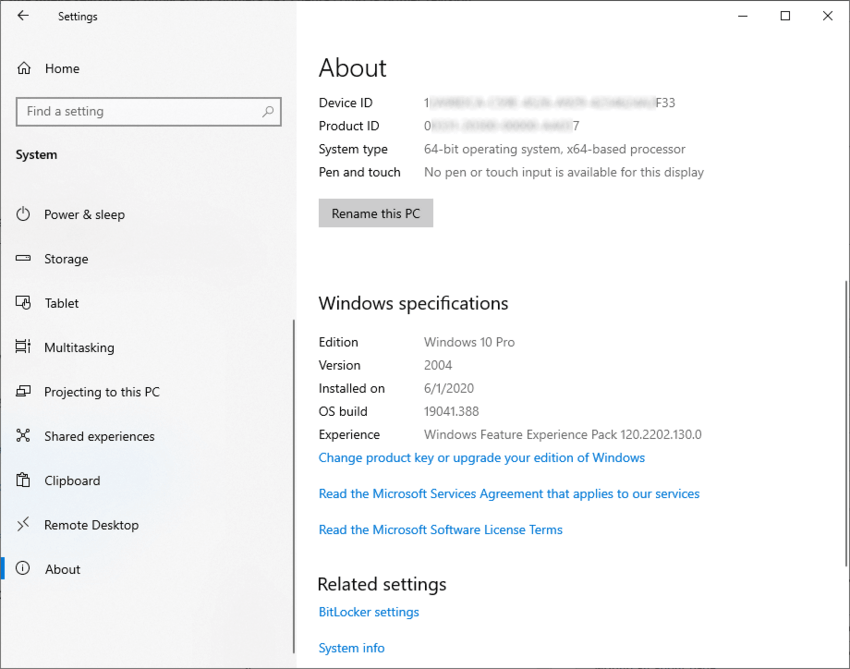Viewport: 850px width, 669px height.
Task: Click the Projecting to this PC icon
Action: pos(22,392)
